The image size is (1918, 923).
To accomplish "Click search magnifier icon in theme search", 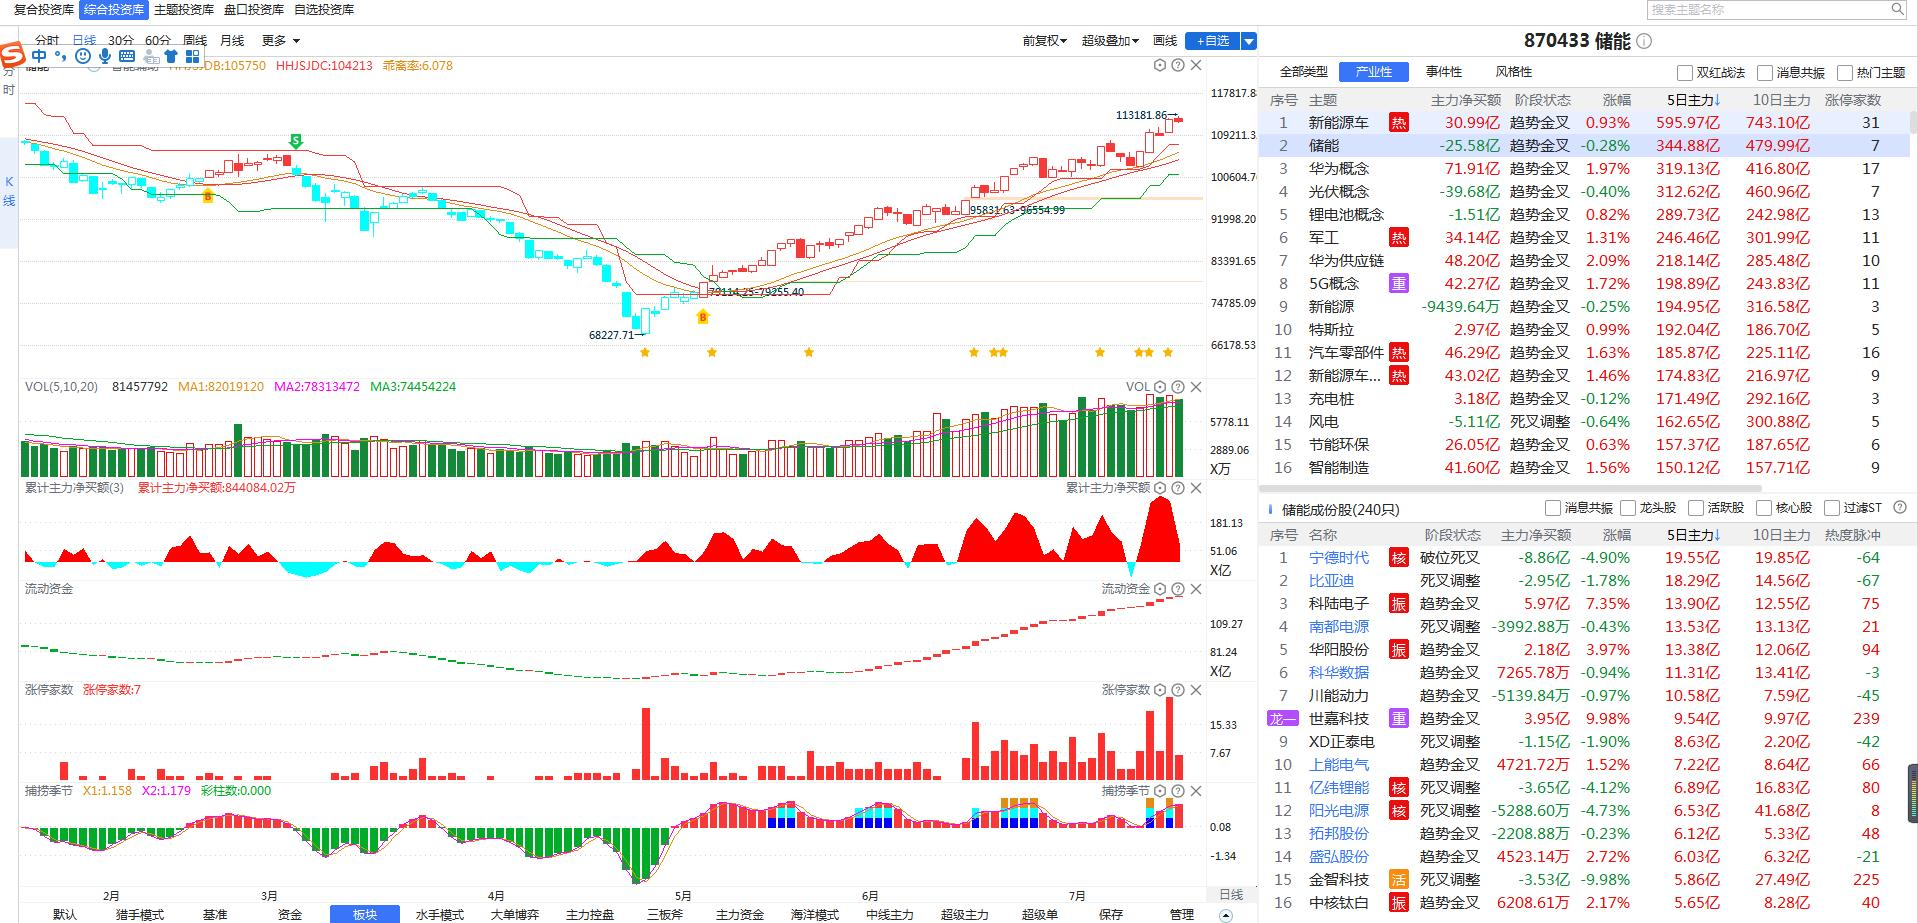I will tap(1897, 9).
